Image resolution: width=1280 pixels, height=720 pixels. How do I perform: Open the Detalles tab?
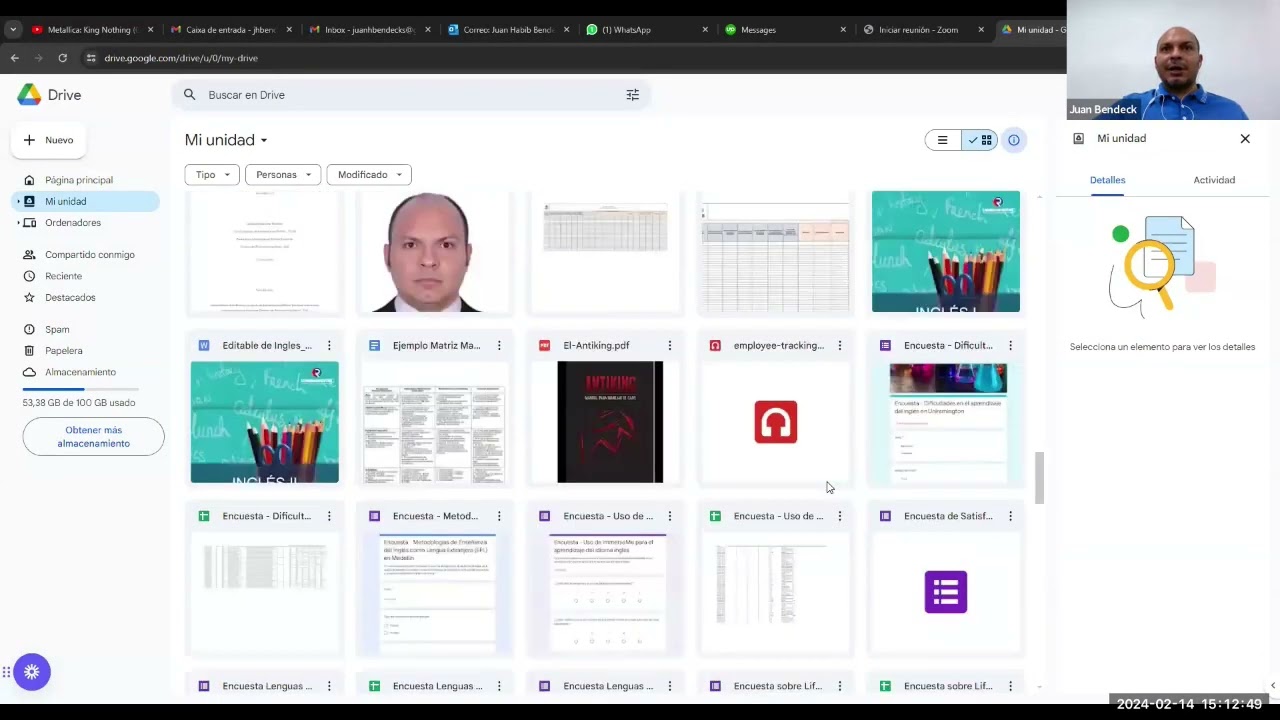[x=1107, y=180]
